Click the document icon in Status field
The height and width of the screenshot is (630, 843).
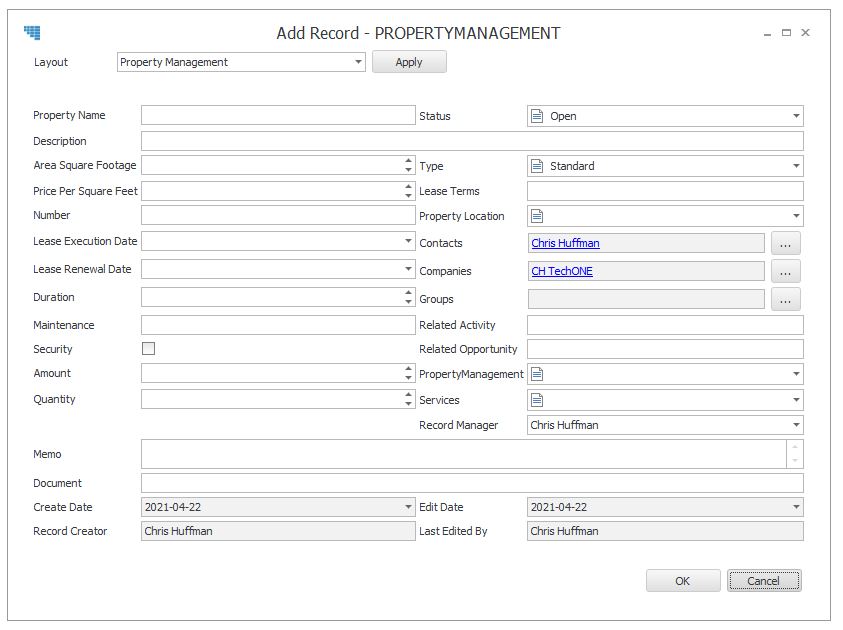(537, 116)
